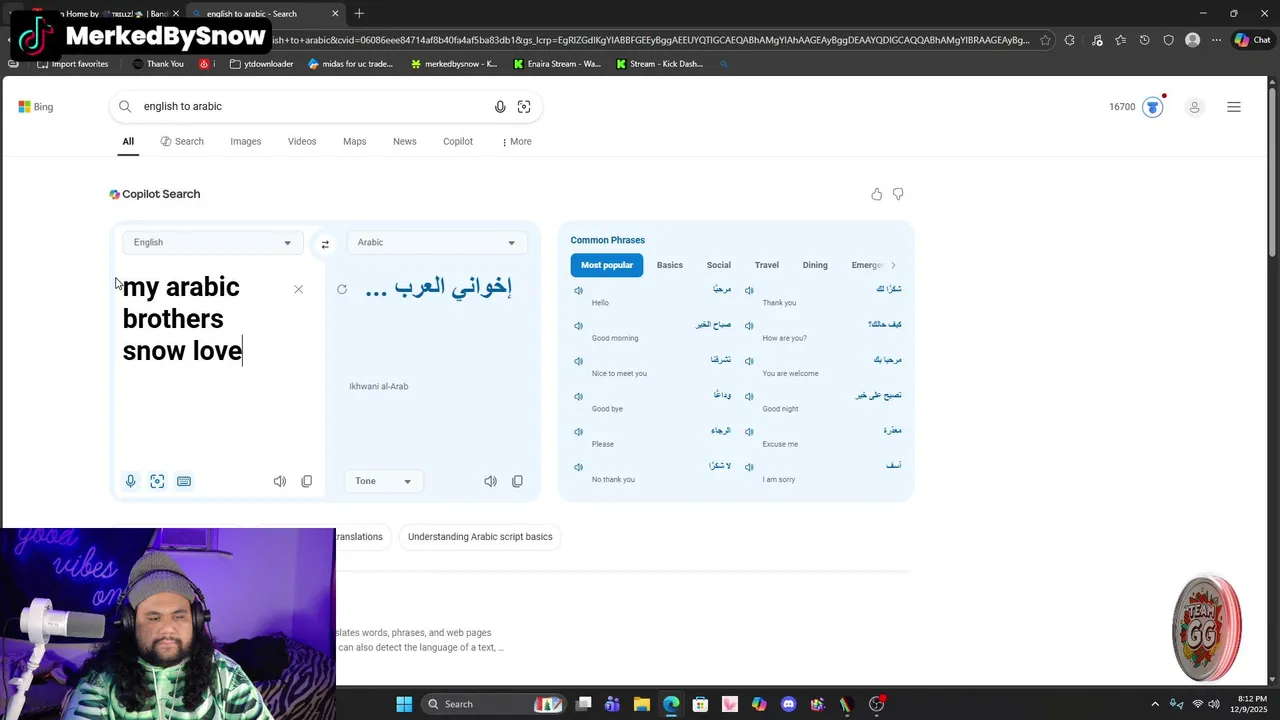Open the Bing account profile icon
The width and height of the screenshot is (1280, 720).
pyautogui.click(x=1194, y=107)
